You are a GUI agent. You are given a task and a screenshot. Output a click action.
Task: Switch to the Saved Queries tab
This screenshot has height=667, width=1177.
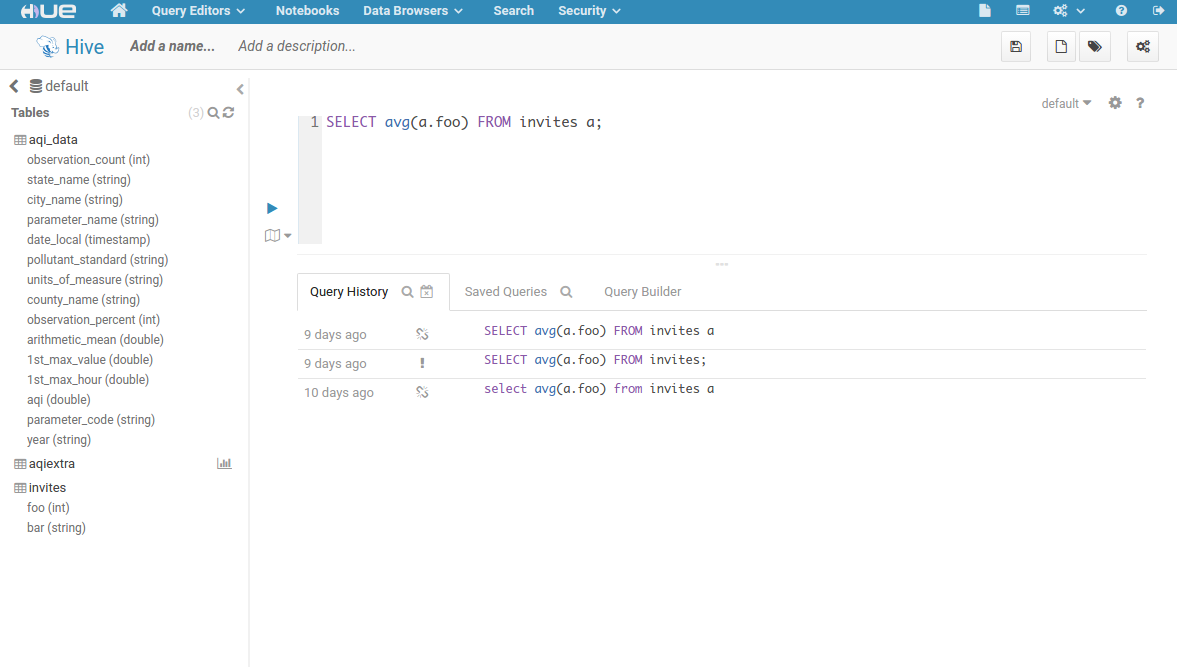pyautogui.click(x=506, y=292)
